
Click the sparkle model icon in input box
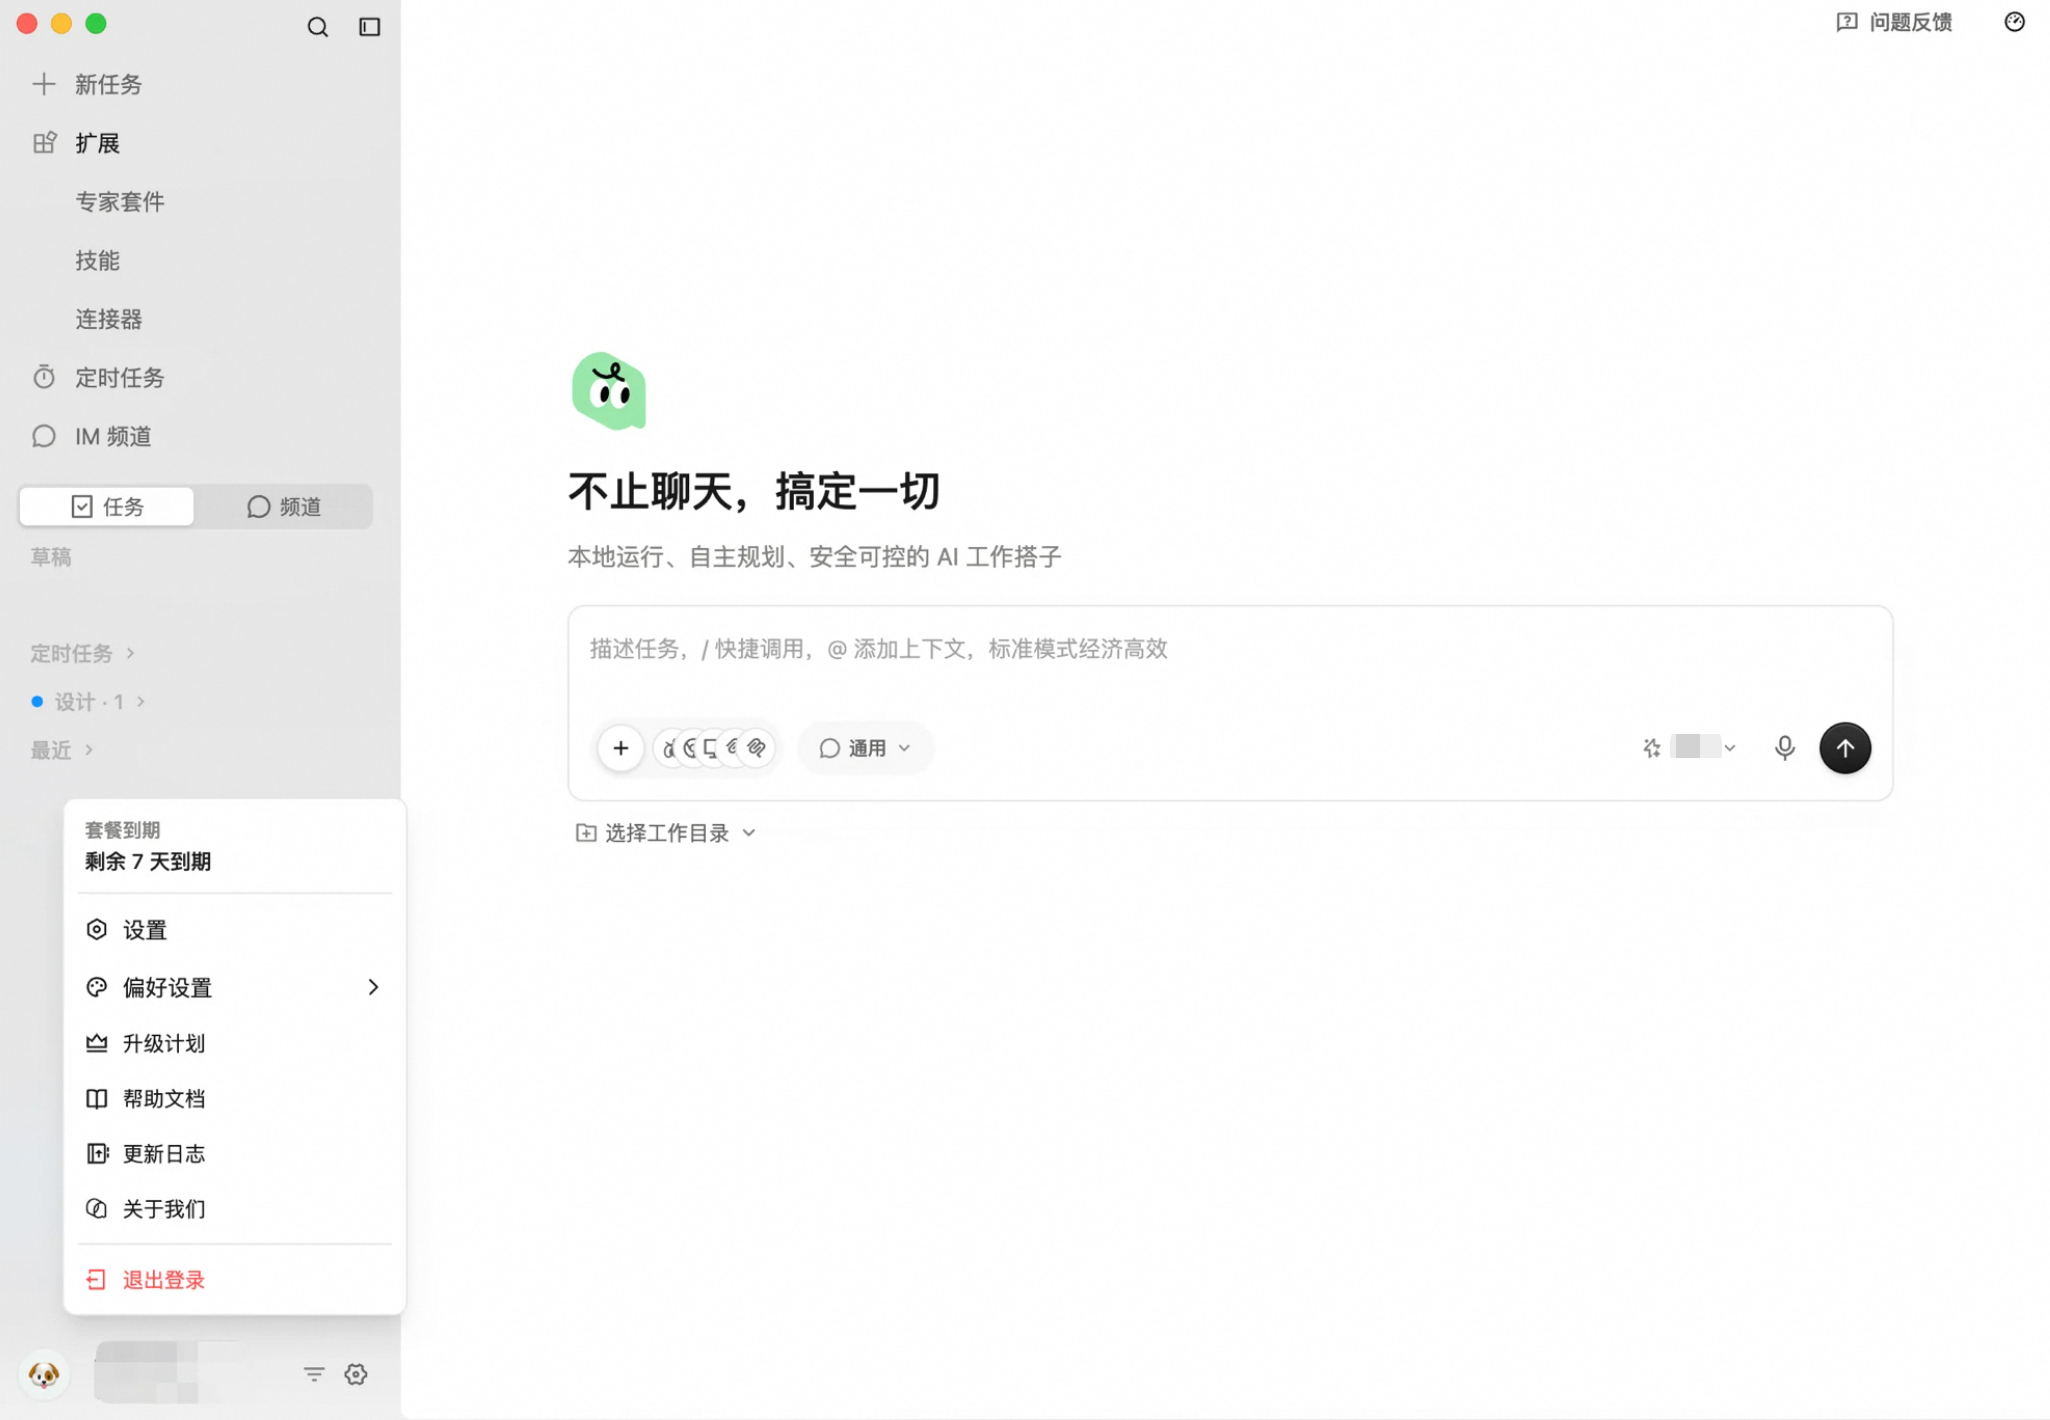1651,748
